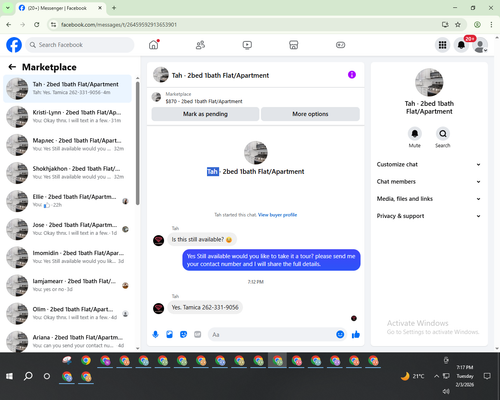The width and height of the screenshot is (500, 400).
Task: Send a thumbs-up like
Action: (356, 334)
